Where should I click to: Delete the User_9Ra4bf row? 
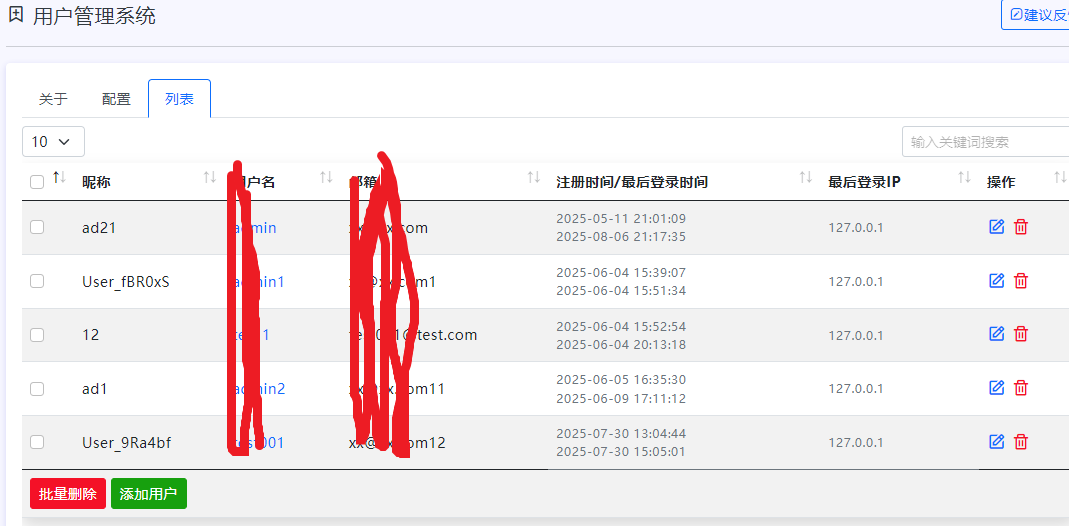[1021, 442]
